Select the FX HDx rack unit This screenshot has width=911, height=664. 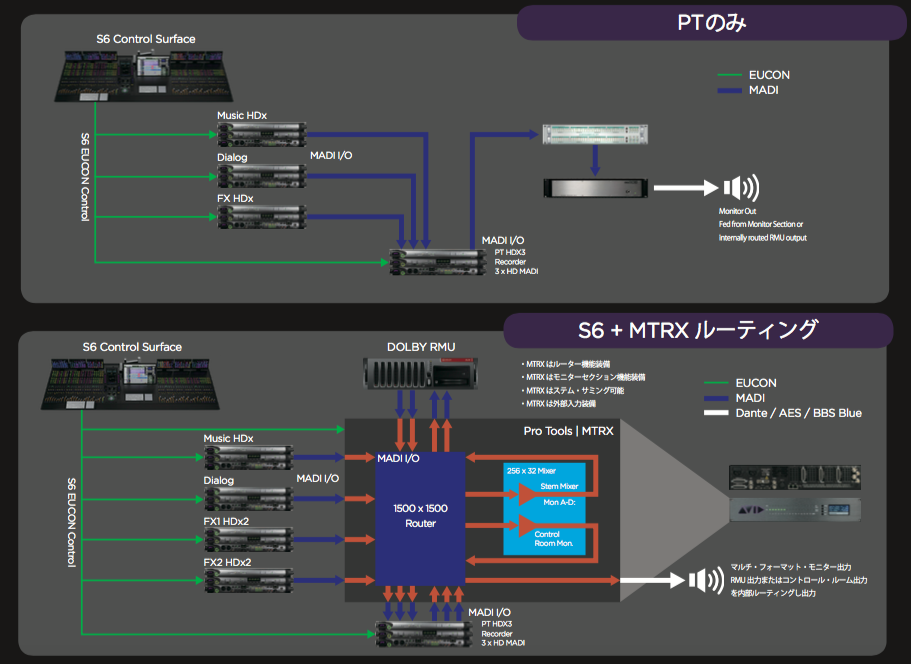point(262,217)
